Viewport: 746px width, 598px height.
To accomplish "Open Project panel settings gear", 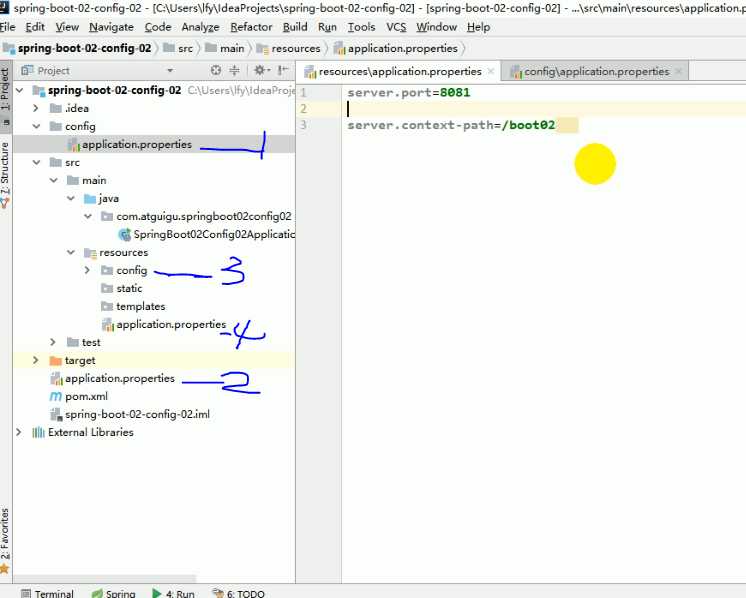I will click(260, 70).
